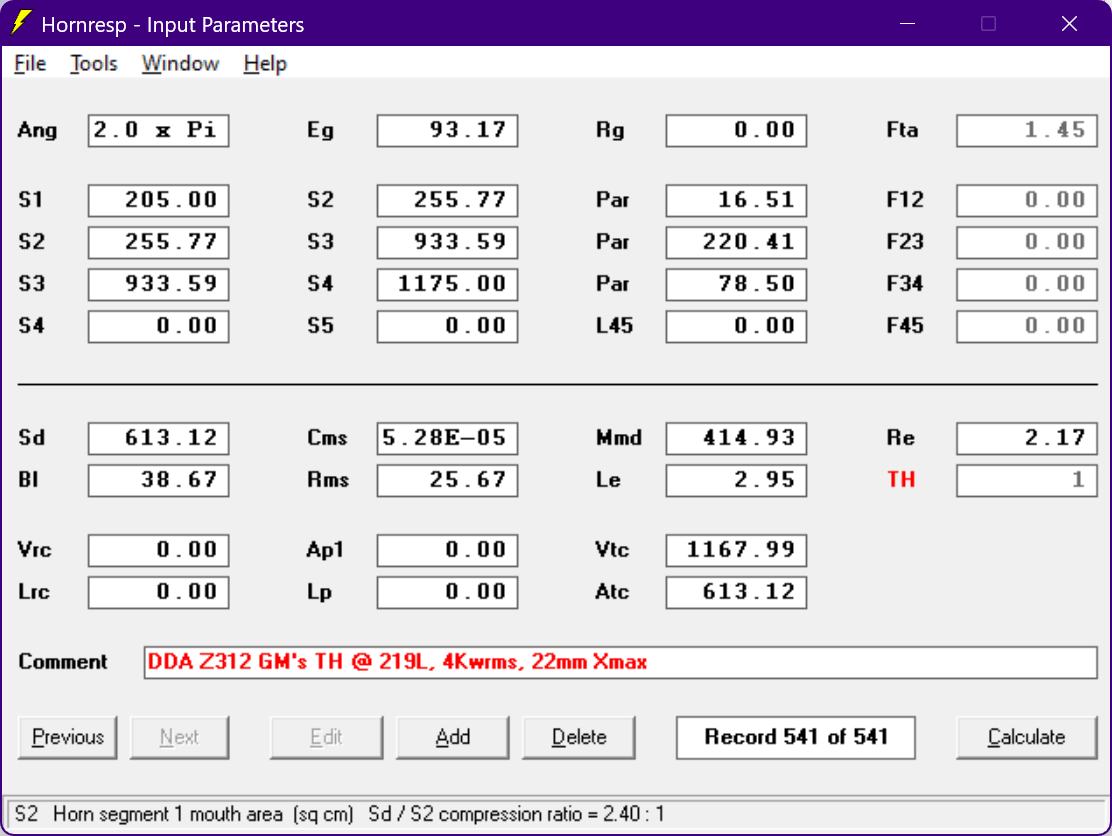
Task: Minimize the Hornresp window
Action: [x=907, y=23]
